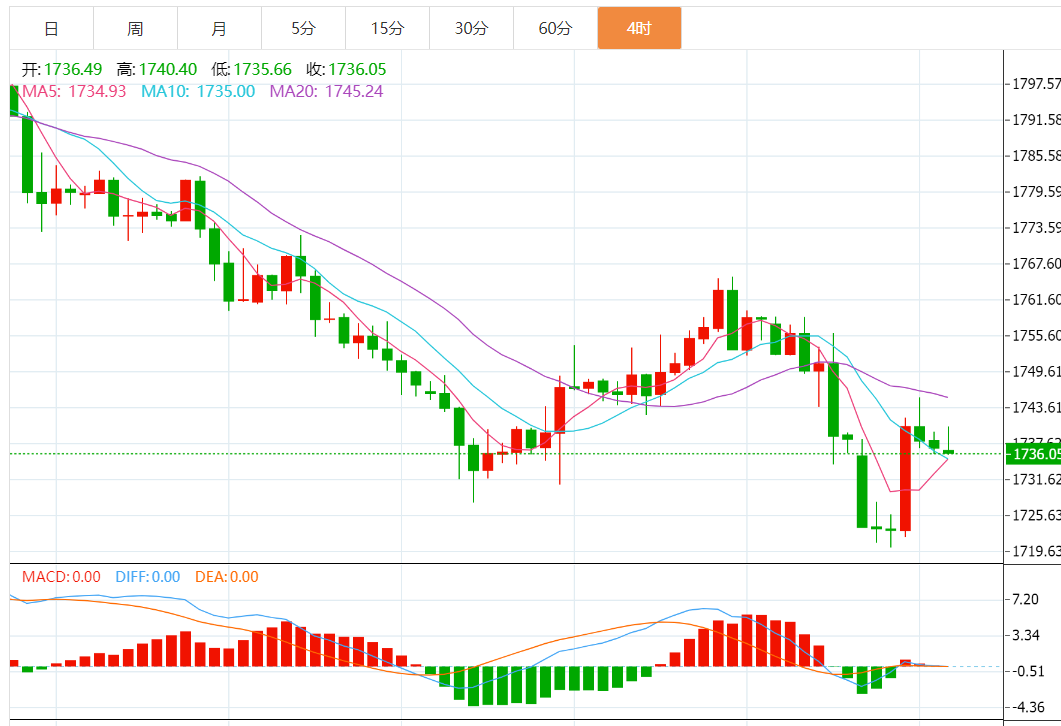
Task: Click the DIFF: 0.00 label
Action: pyautogui.click(x=148, y=577)
